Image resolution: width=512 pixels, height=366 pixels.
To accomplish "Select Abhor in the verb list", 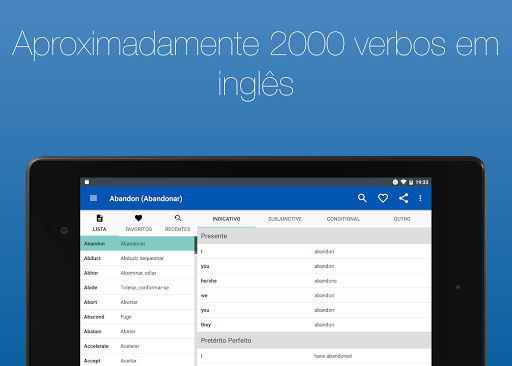I will 137,273.
